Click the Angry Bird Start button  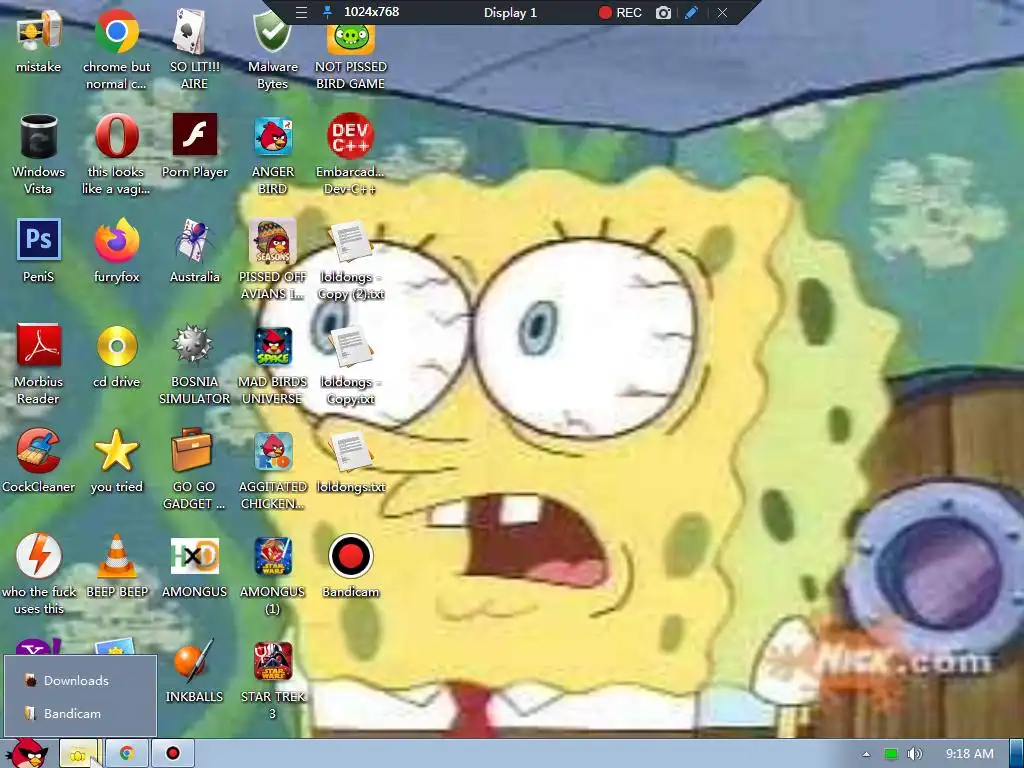pos(27,753)
